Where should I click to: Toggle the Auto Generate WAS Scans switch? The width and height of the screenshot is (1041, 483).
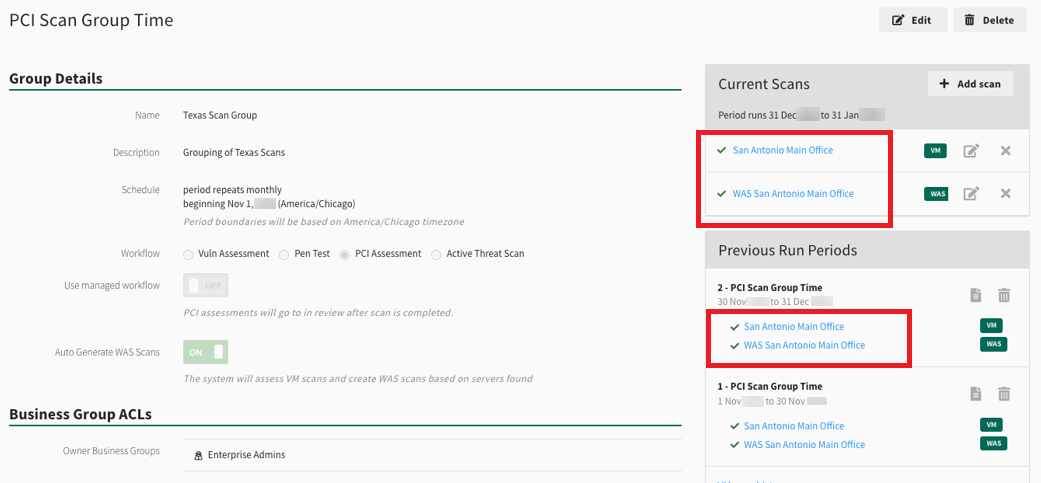pyautogui.click(x=206, y=352)
